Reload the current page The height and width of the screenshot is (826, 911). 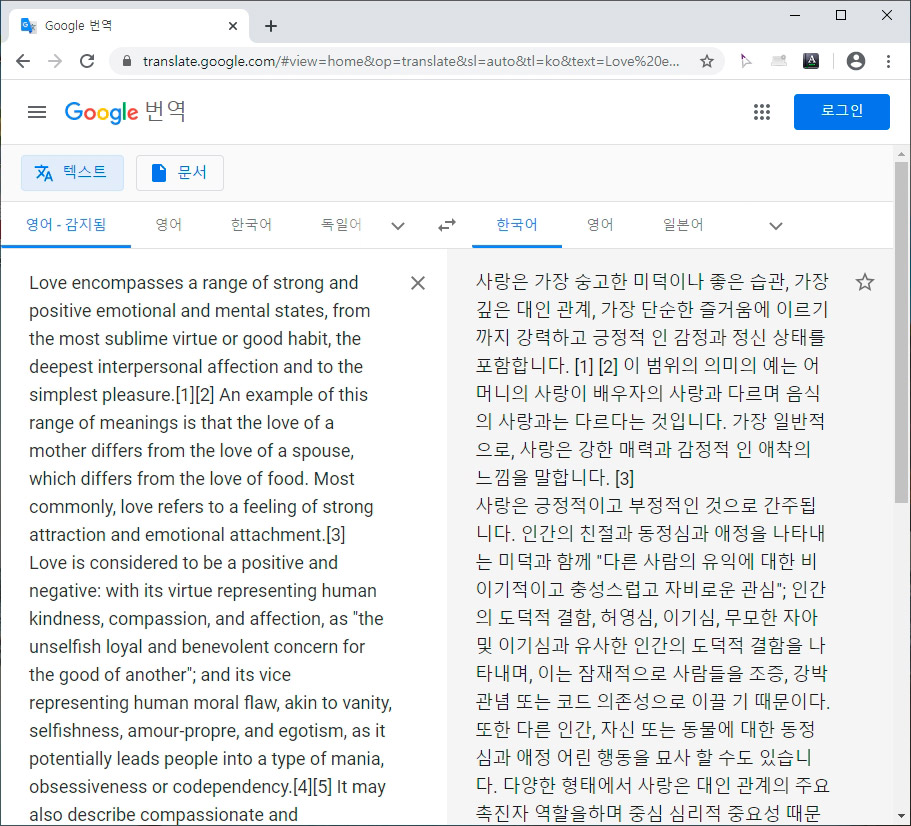(x=87, y=61)
